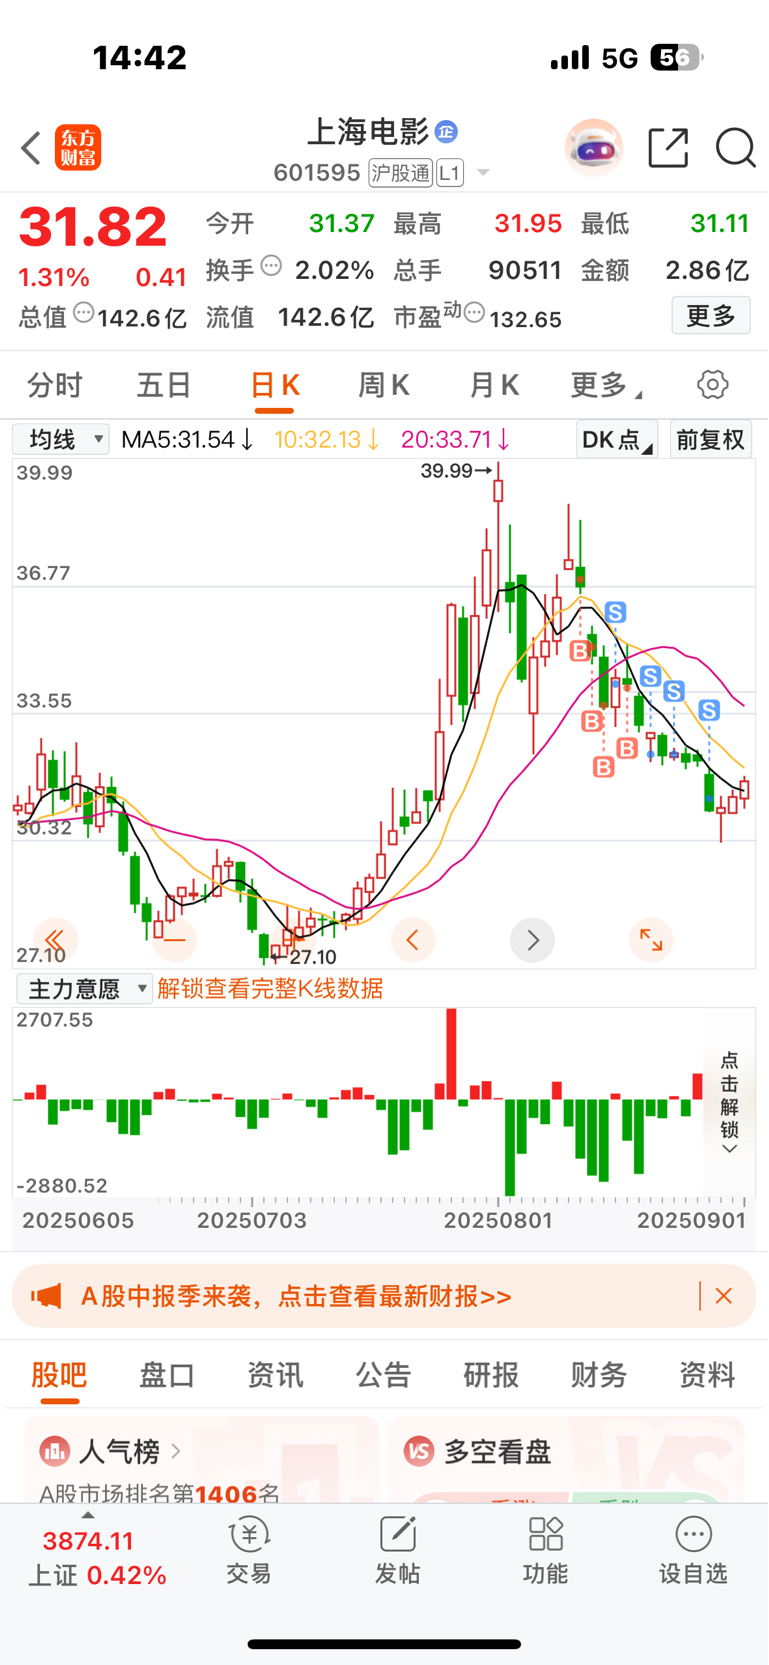Toggle the 前复权 adjustment button
Image resolution: width=769 pixels, height=1665 pixels.
click(710, 439)
